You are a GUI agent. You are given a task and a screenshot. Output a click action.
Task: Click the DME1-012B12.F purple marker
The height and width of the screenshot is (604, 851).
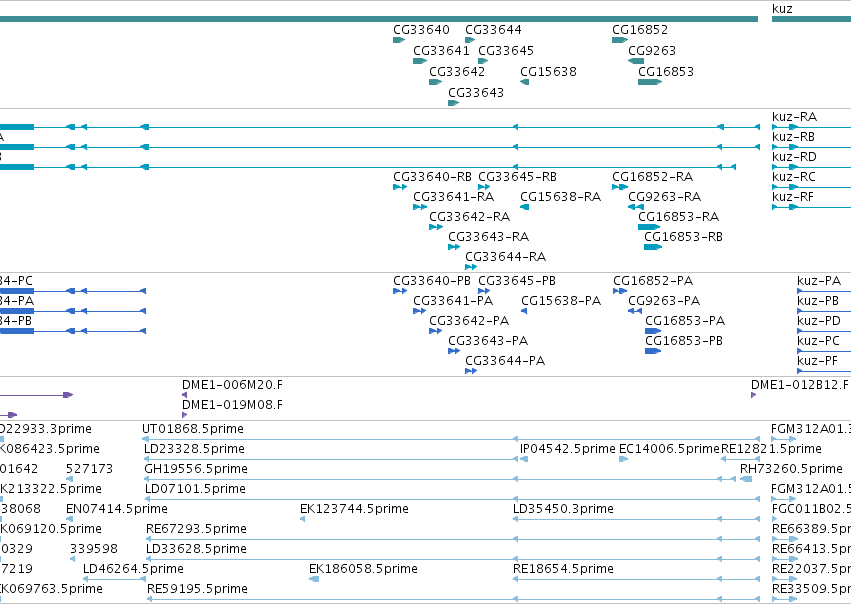tap(753, 395)
